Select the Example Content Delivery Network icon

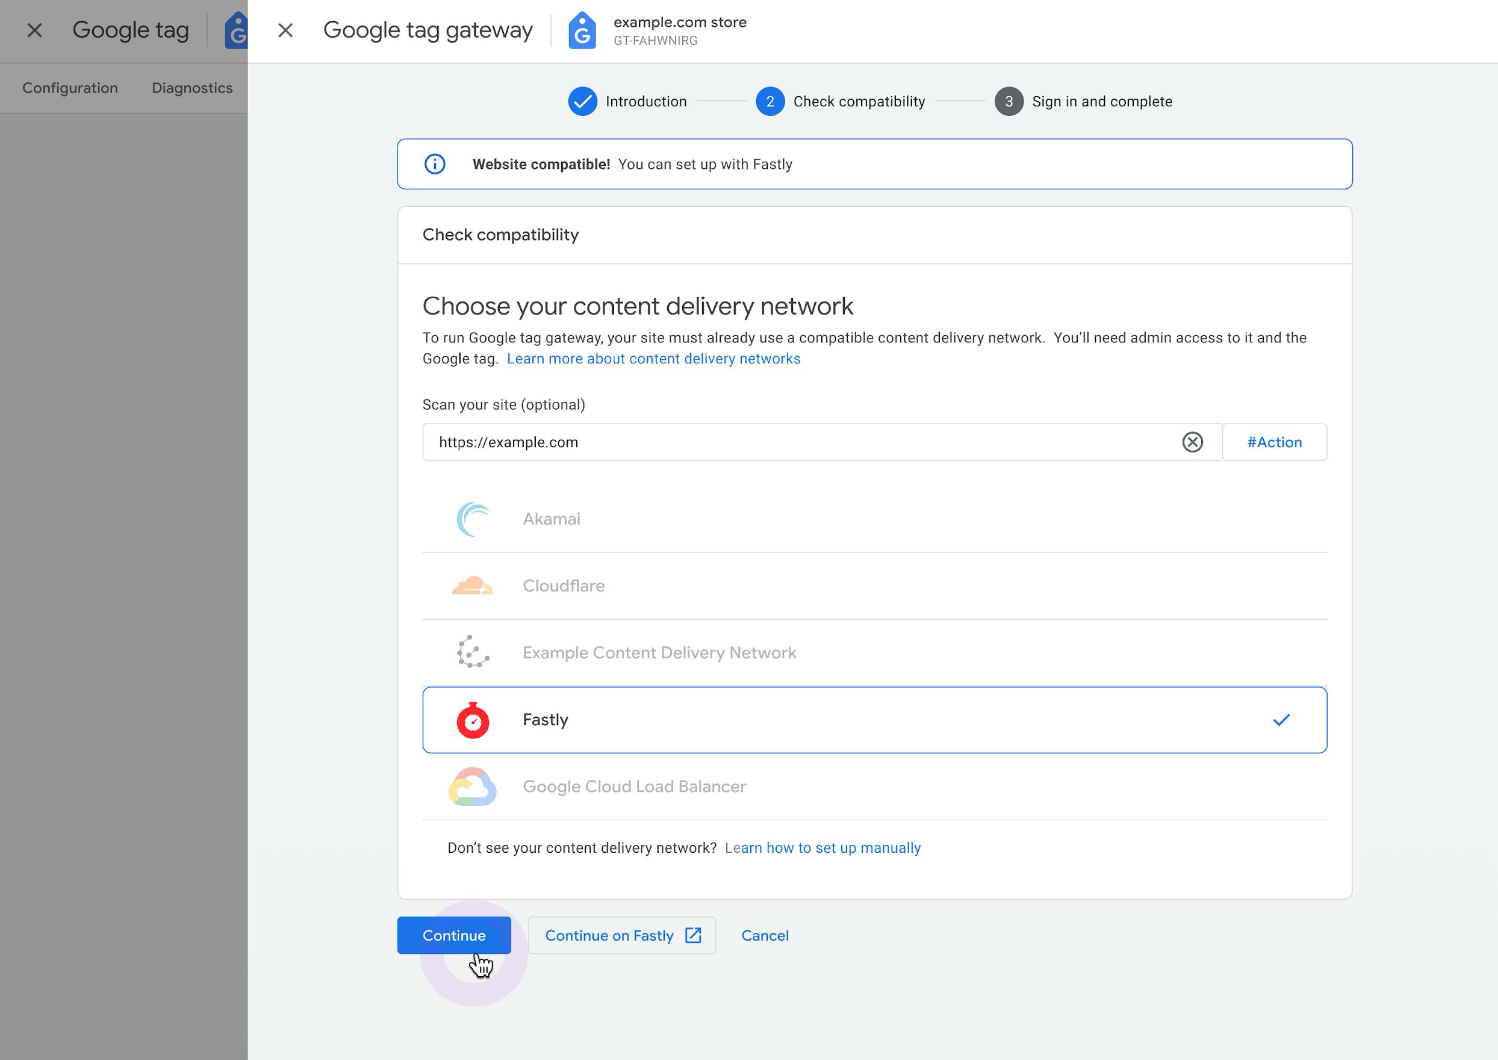point(472,652)
